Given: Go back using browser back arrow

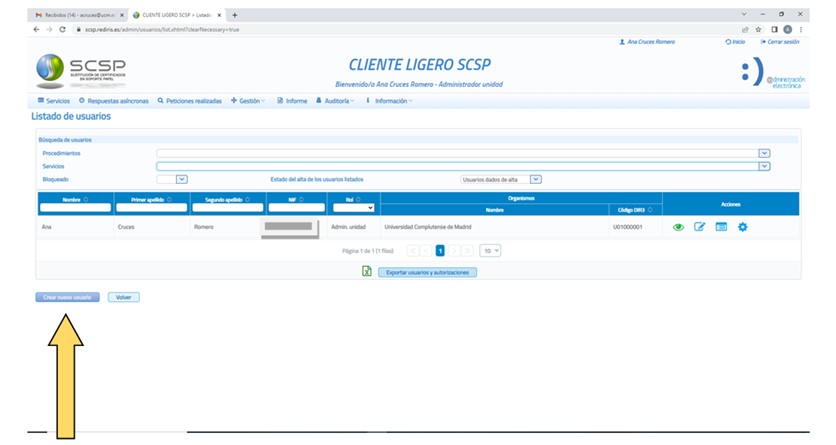Looking at the screenshot, I should click(36, 30).
